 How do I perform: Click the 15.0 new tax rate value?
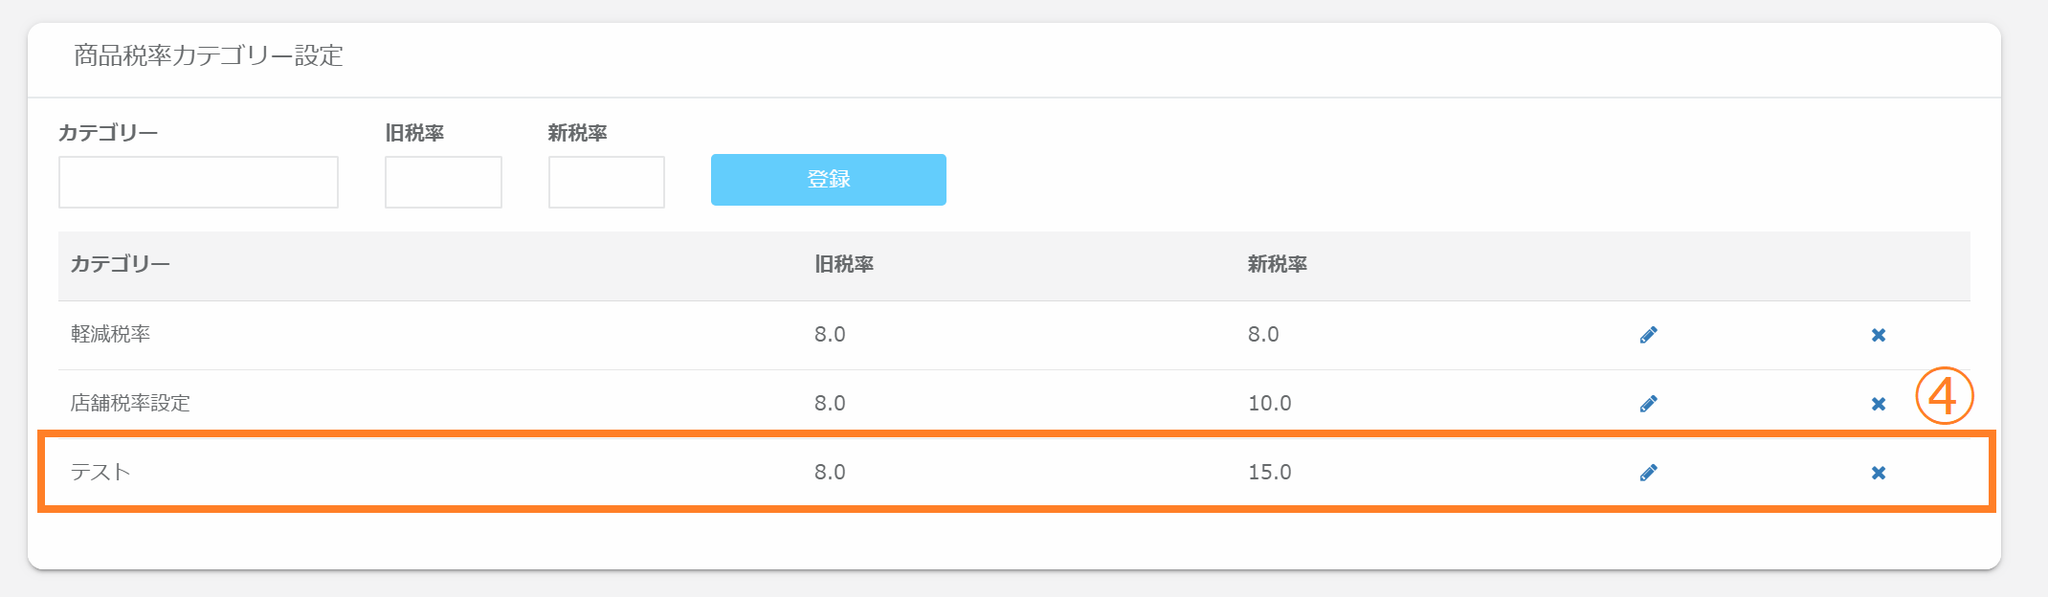pyautogui.click(x=1269, y=473)
